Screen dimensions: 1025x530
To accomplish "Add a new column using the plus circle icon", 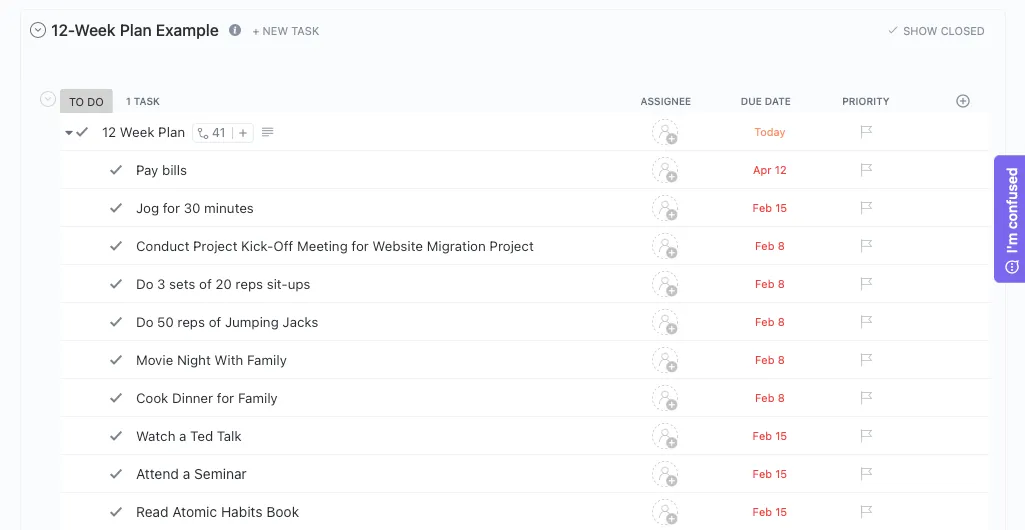I will click(x=962, y=101).
